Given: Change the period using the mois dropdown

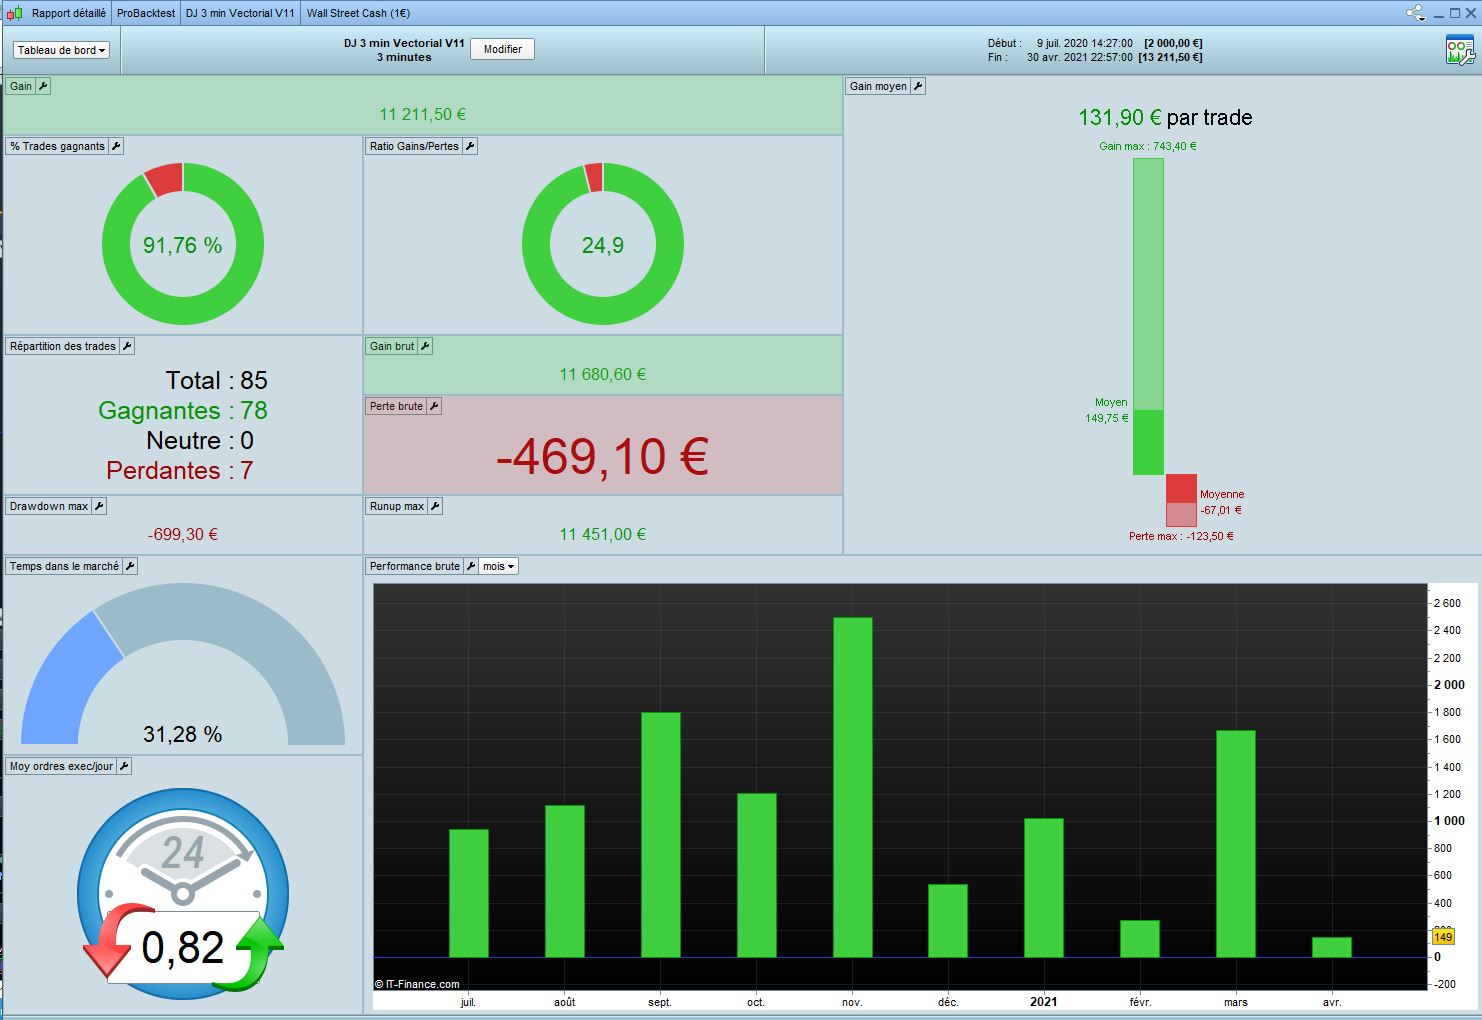Looking at the screenshot, I should (498, 566).
